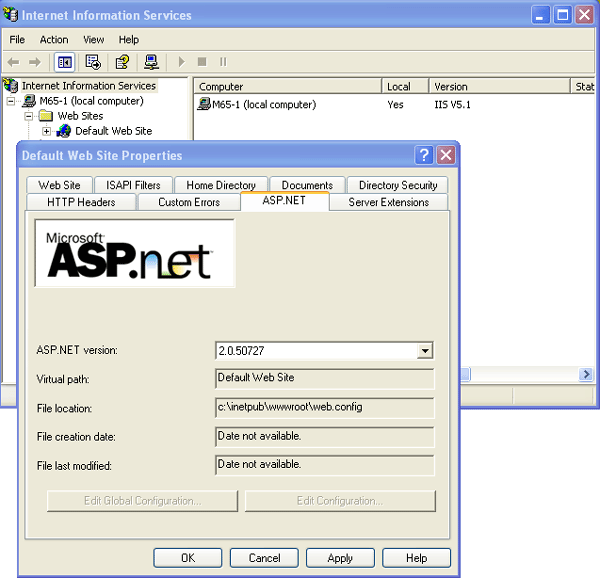Click the horizontal scrollbar right arrow
This screenshot has height=578, width=600.
click(586, 374)
